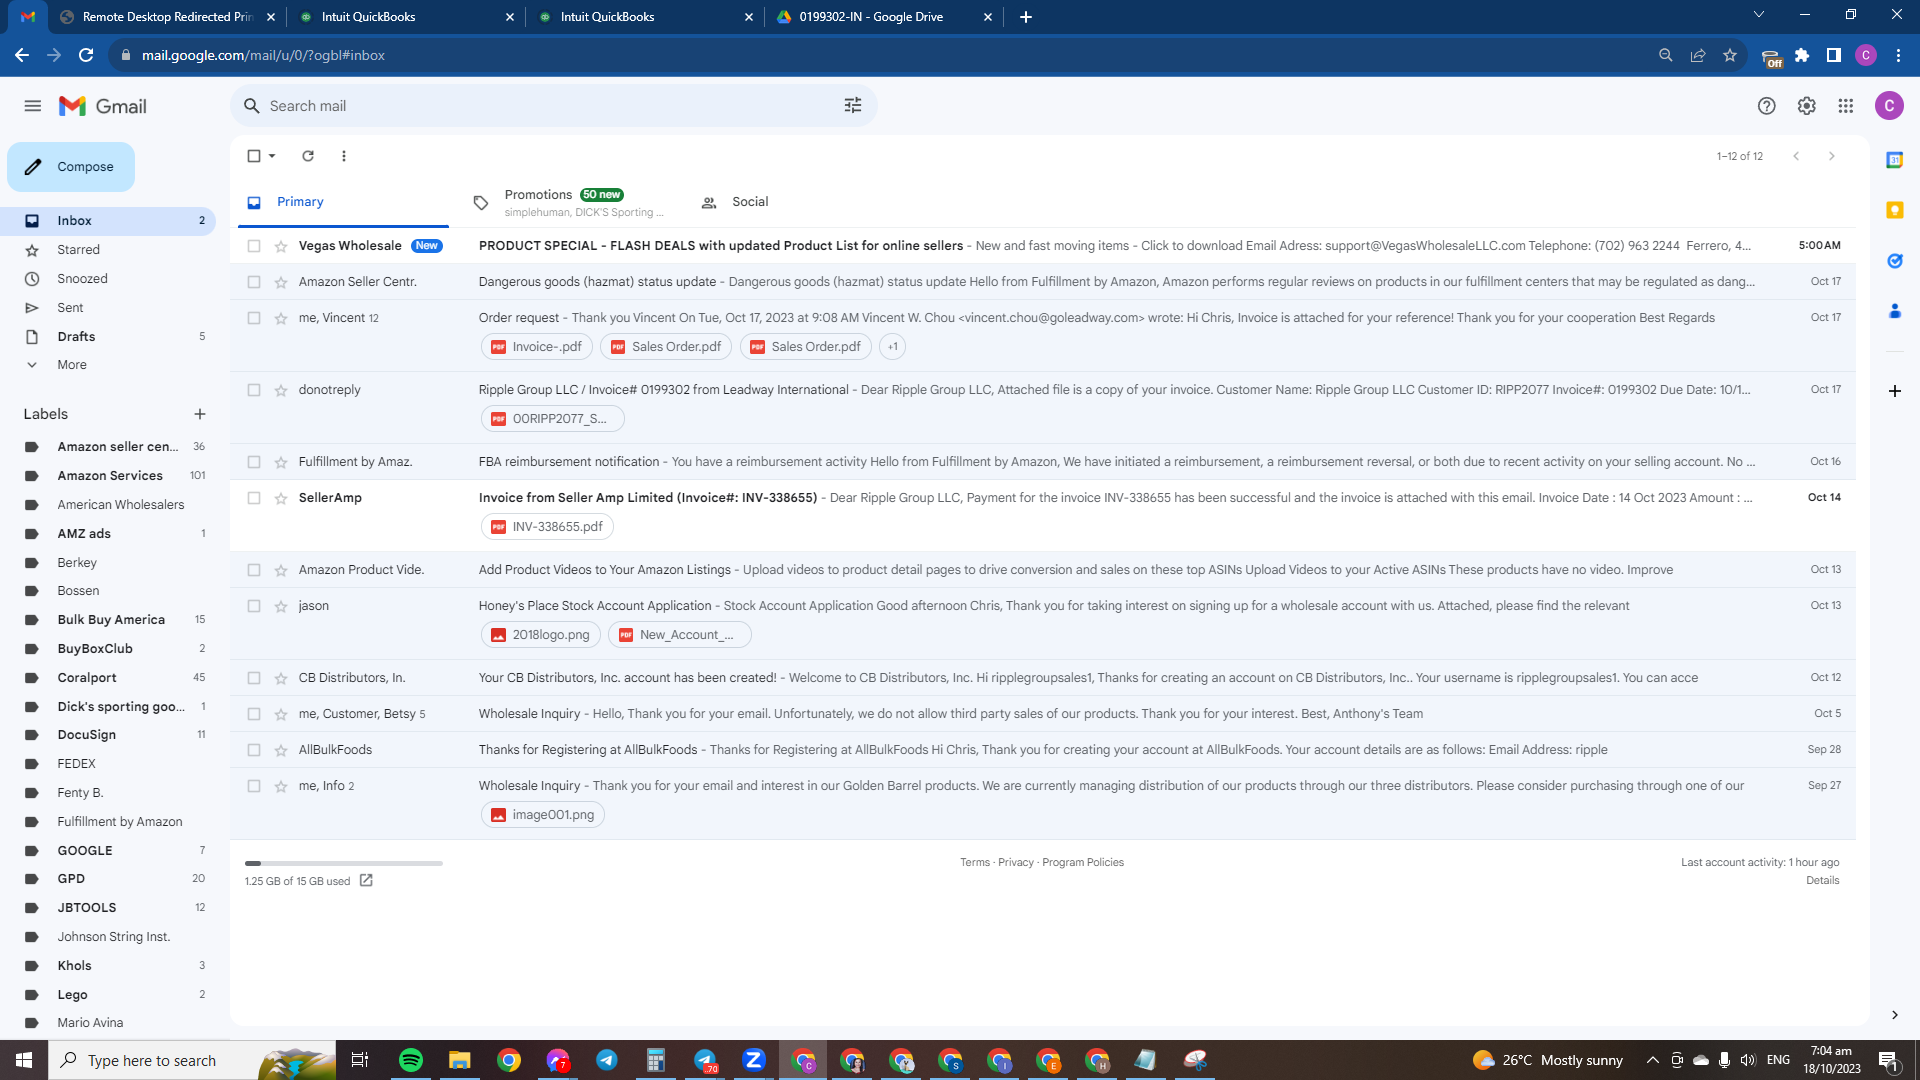Switch to the Google Drive browser tab
The width and height of the screenshot is (1920, 1080).
coord(884,16)
